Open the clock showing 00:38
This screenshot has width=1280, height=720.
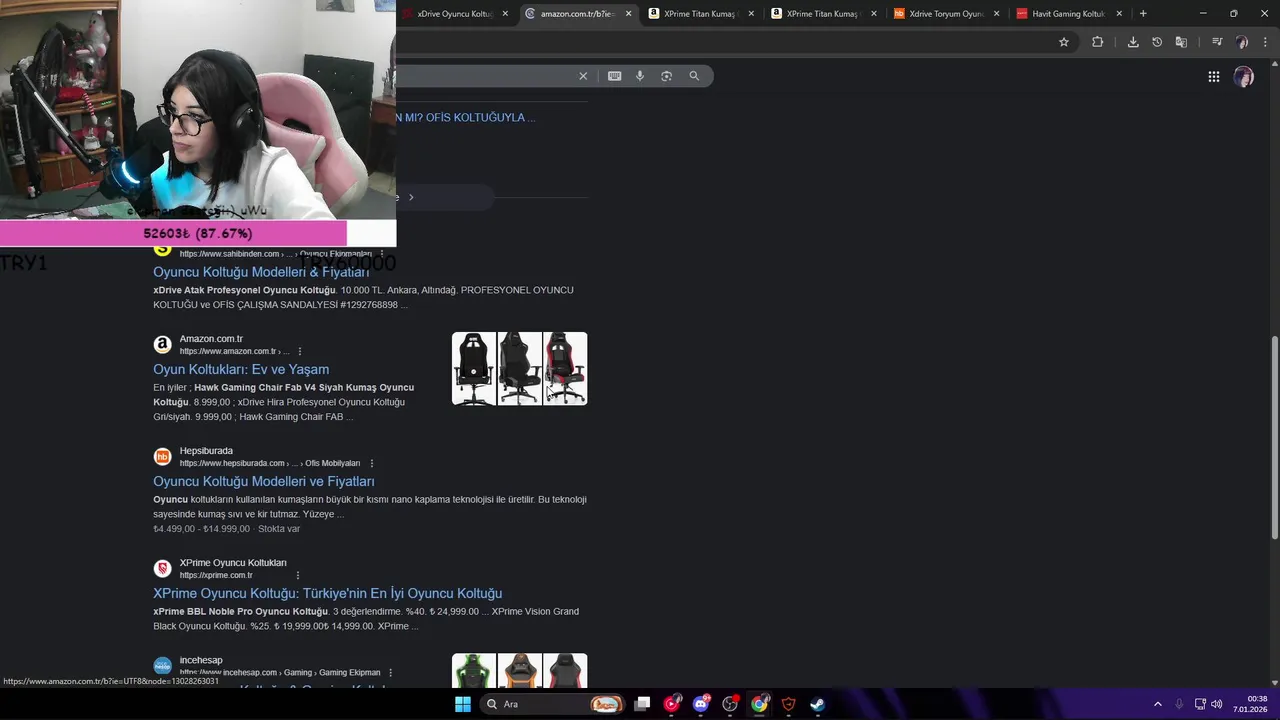point(1250,704)
